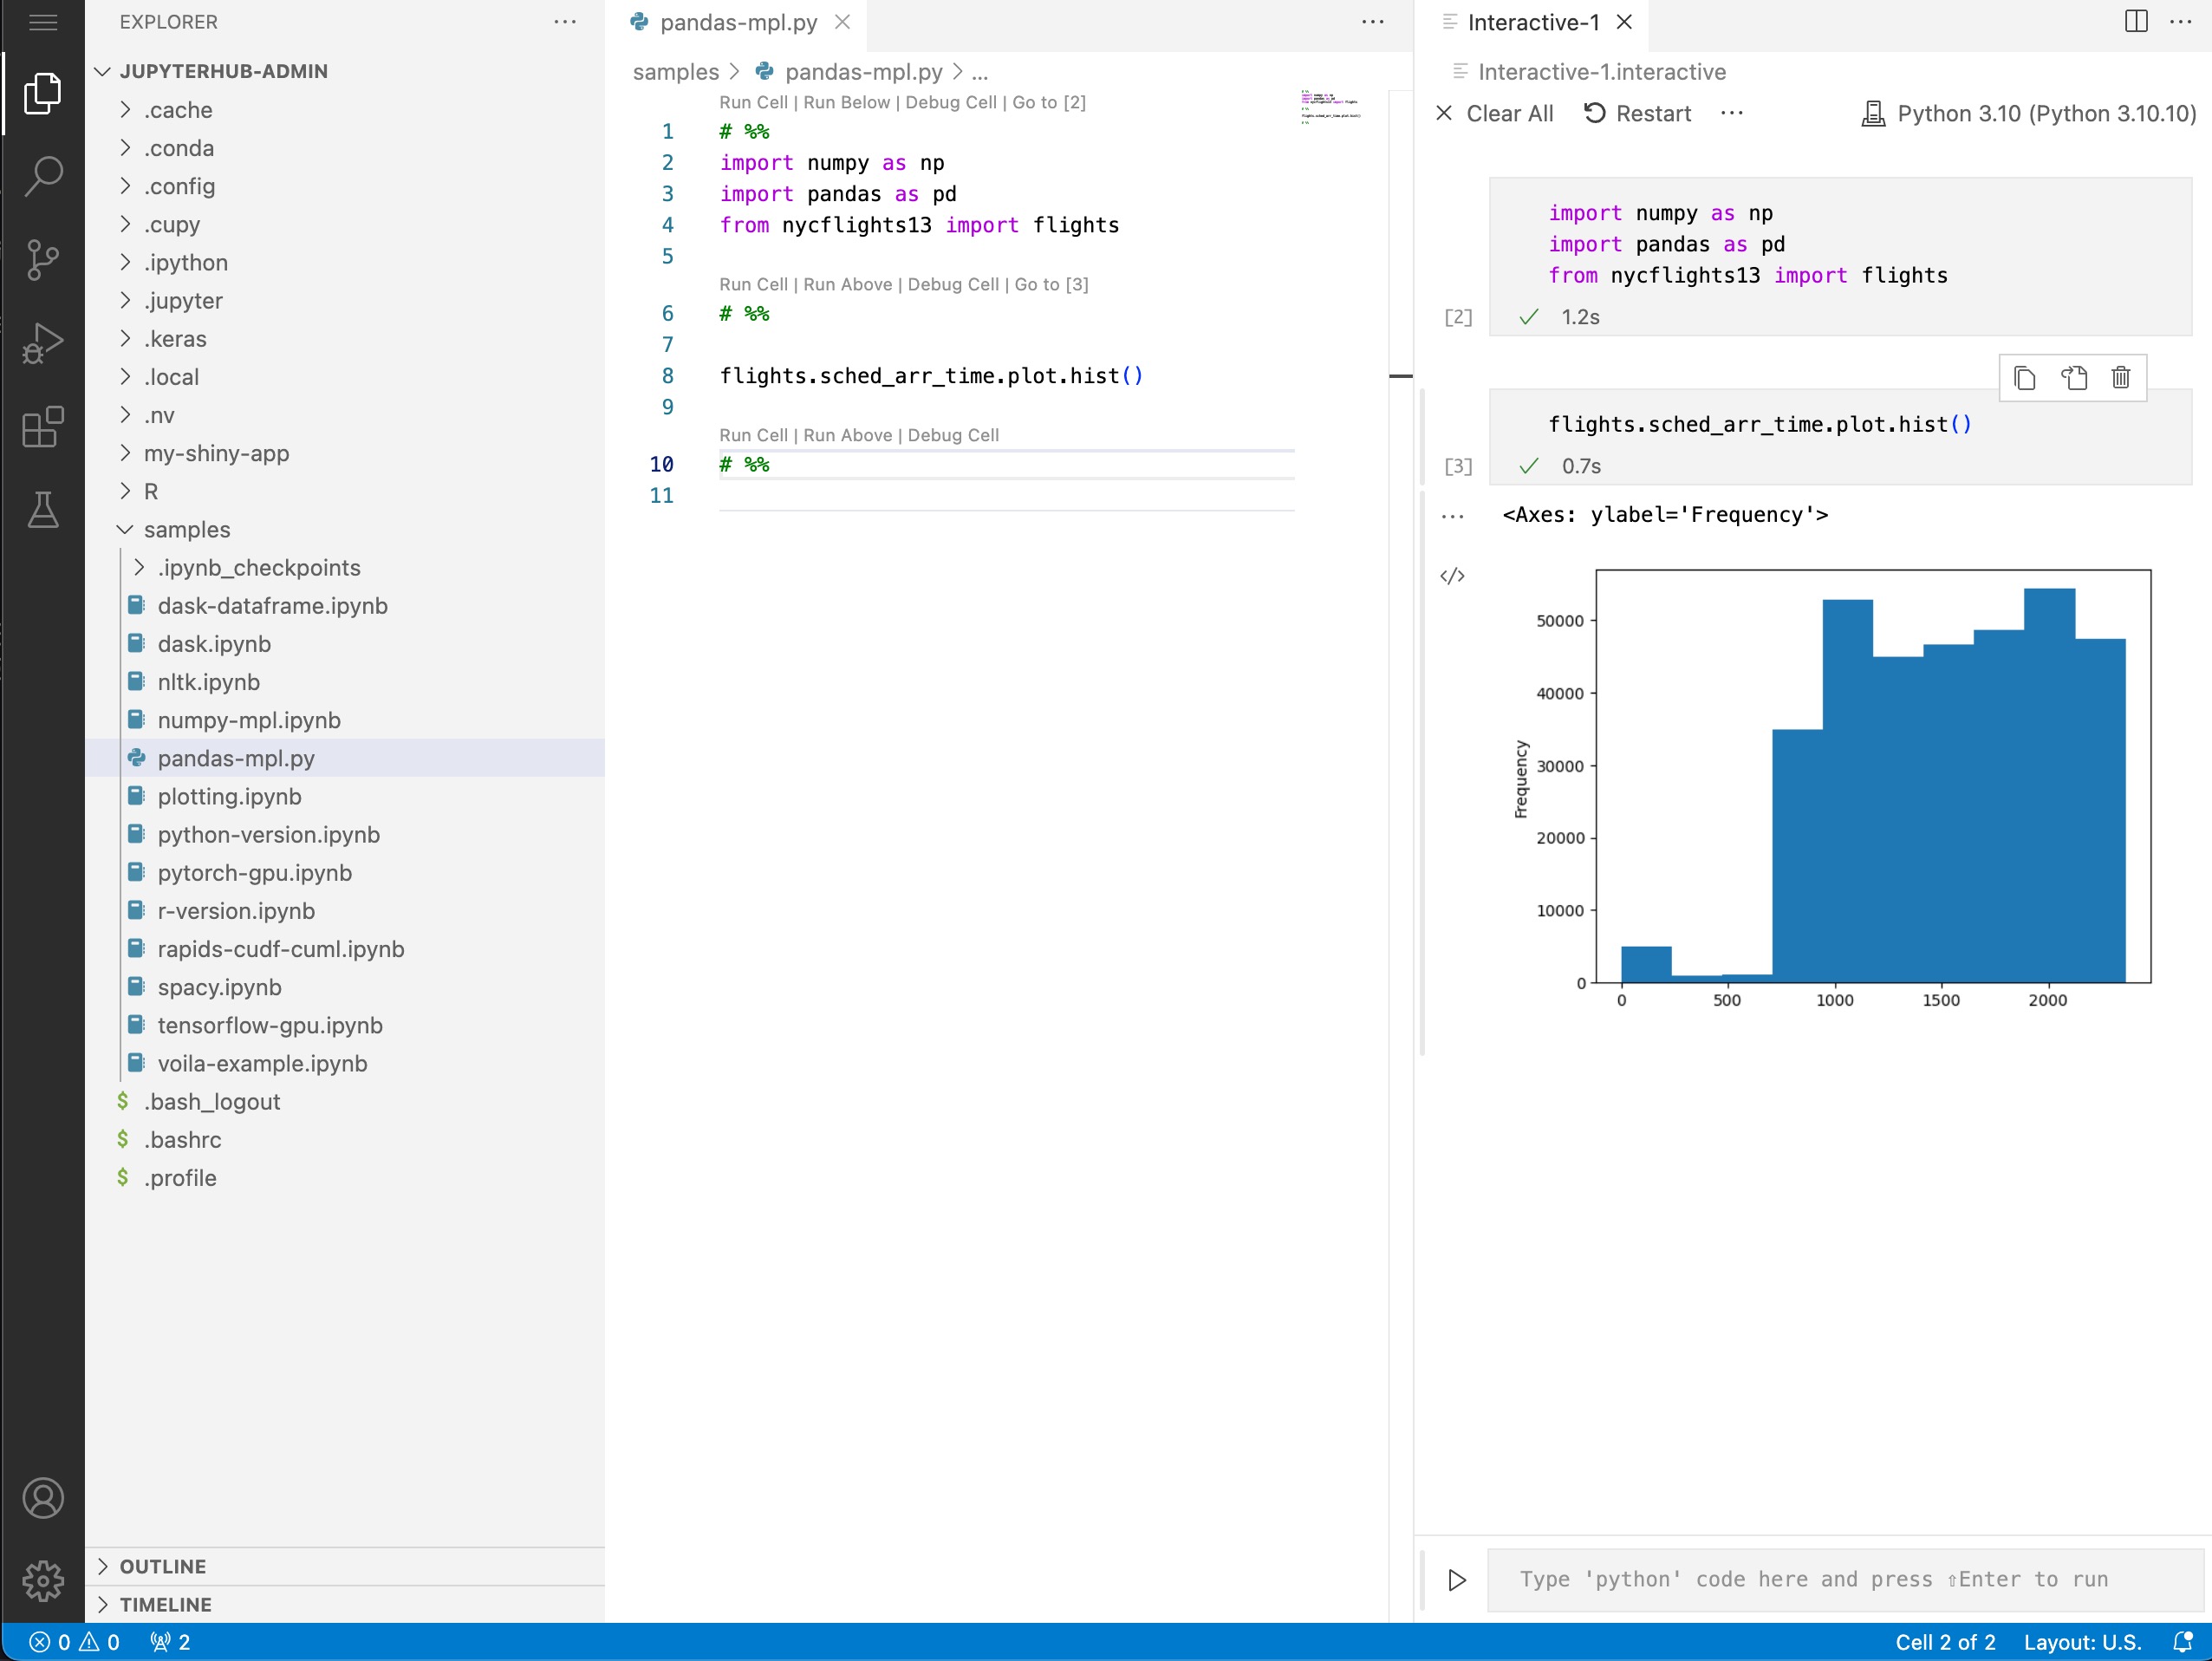The height and width of the screenshot is (1661, 2212).
Task: Delete the flights histogram cell
Action: coord(2120,378)
